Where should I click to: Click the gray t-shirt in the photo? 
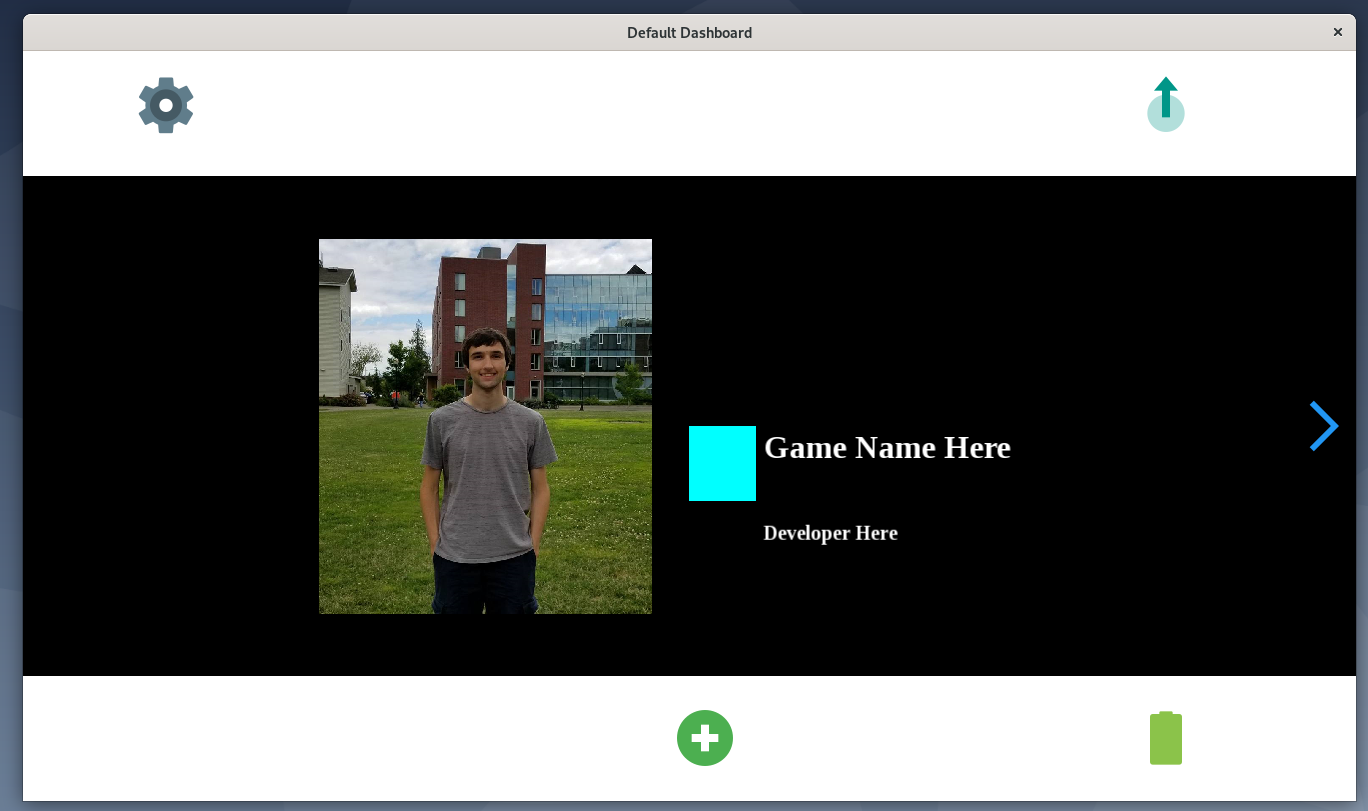[x=487, y=470]
